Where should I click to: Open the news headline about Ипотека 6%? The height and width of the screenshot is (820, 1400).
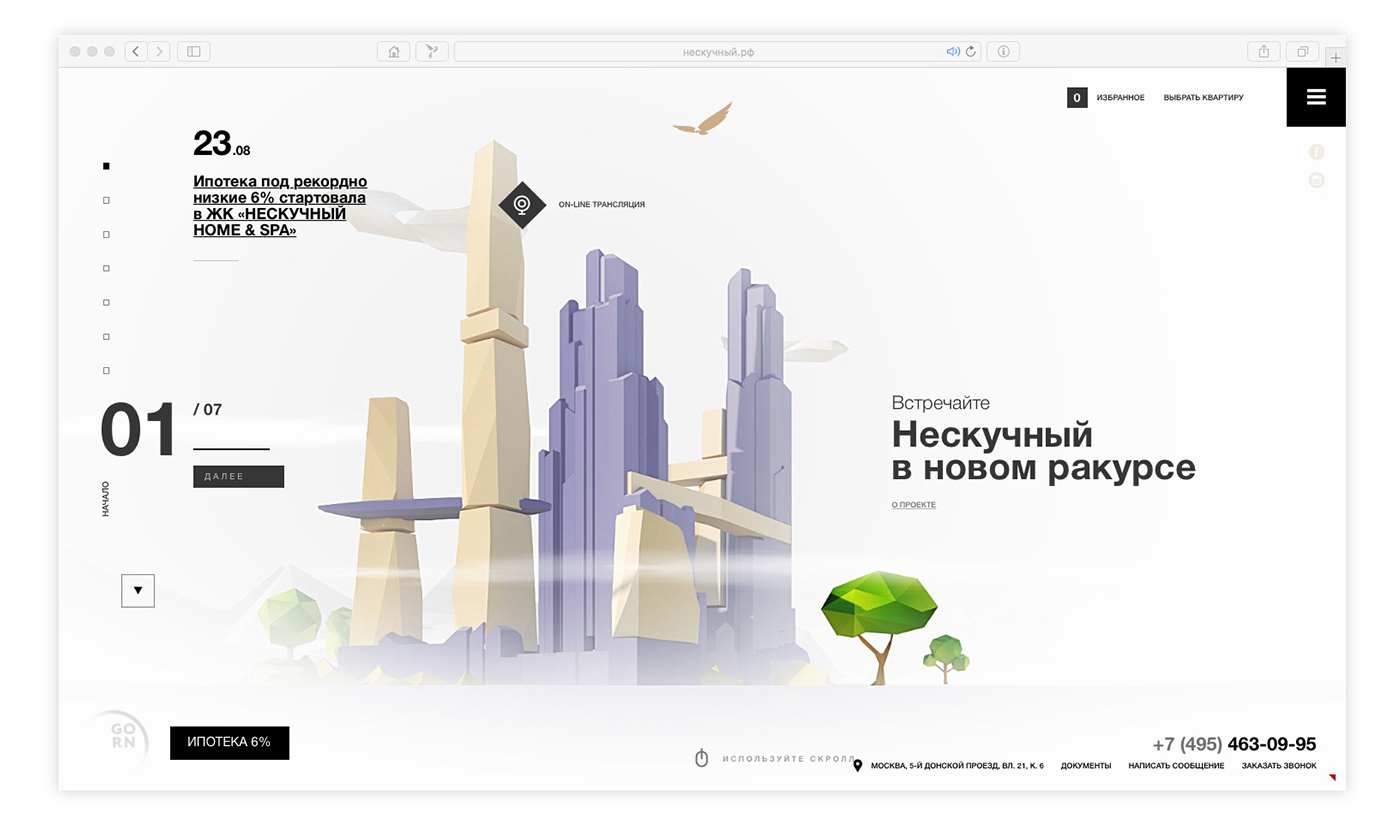(x=280, y=206)
